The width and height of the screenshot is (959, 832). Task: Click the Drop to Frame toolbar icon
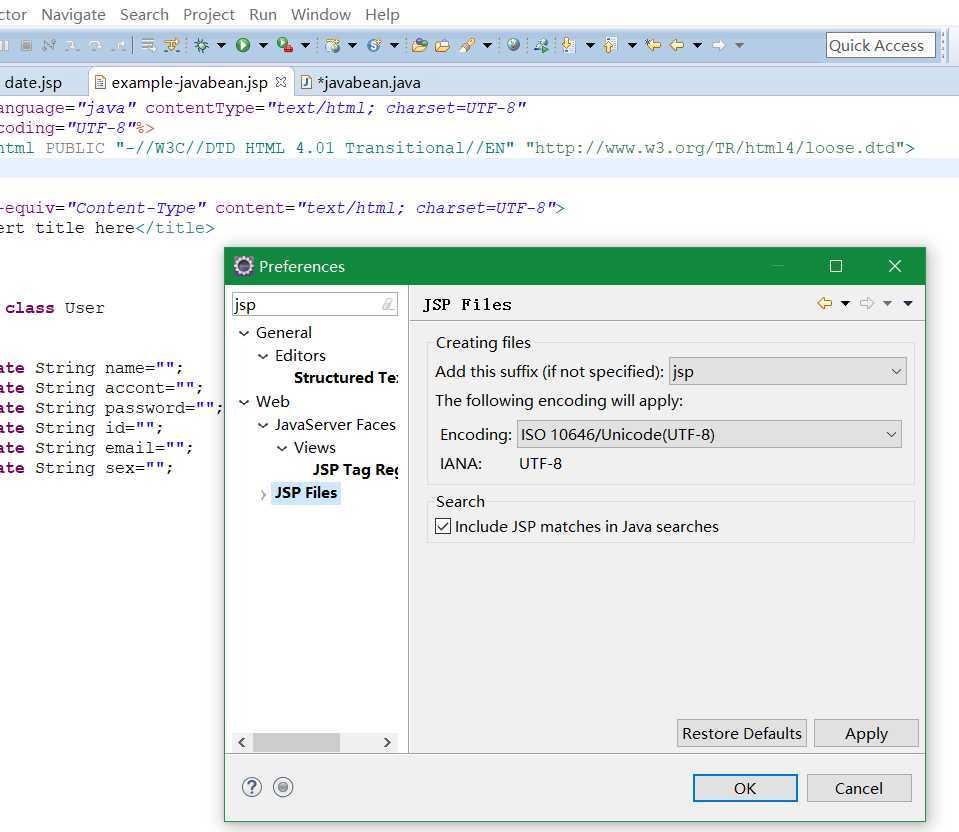pyautogui.click(x=148, y=45)
